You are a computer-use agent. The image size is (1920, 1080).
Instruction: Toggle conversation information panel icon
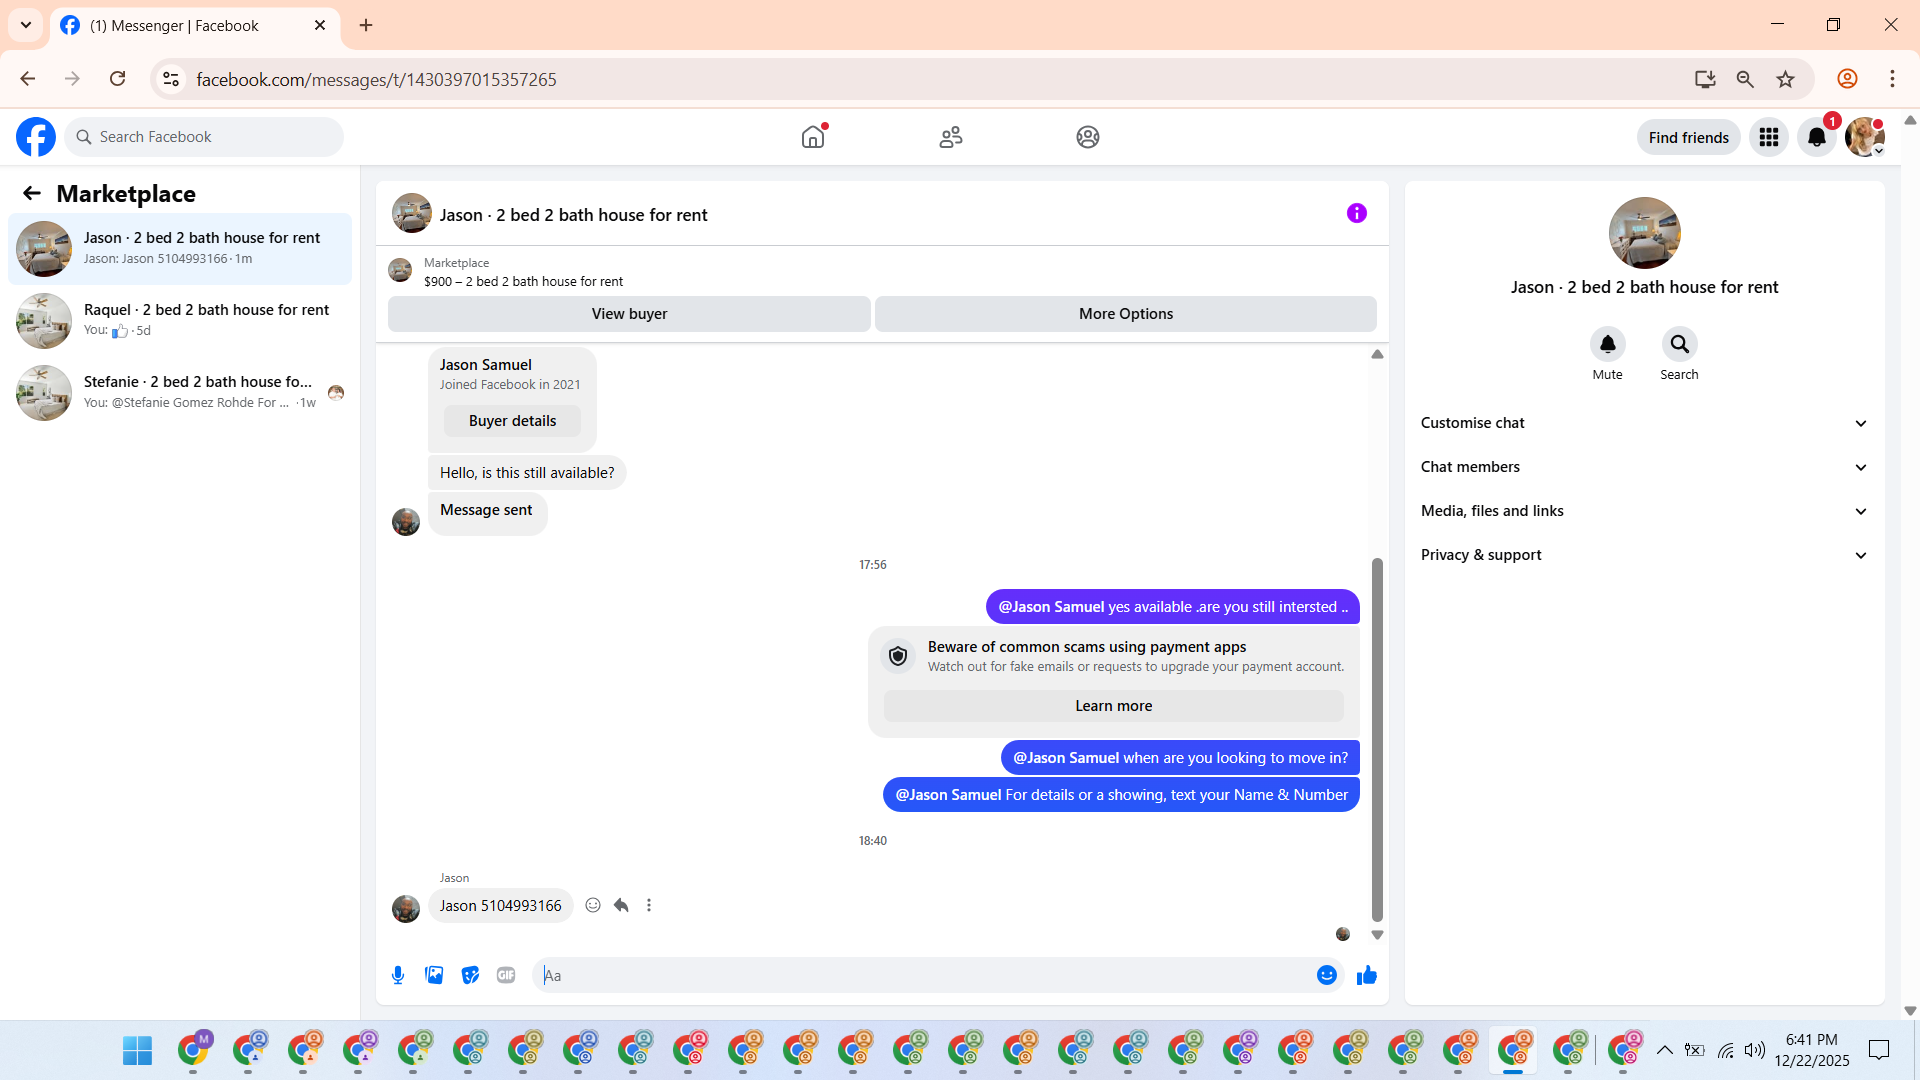coord(1356,213)
